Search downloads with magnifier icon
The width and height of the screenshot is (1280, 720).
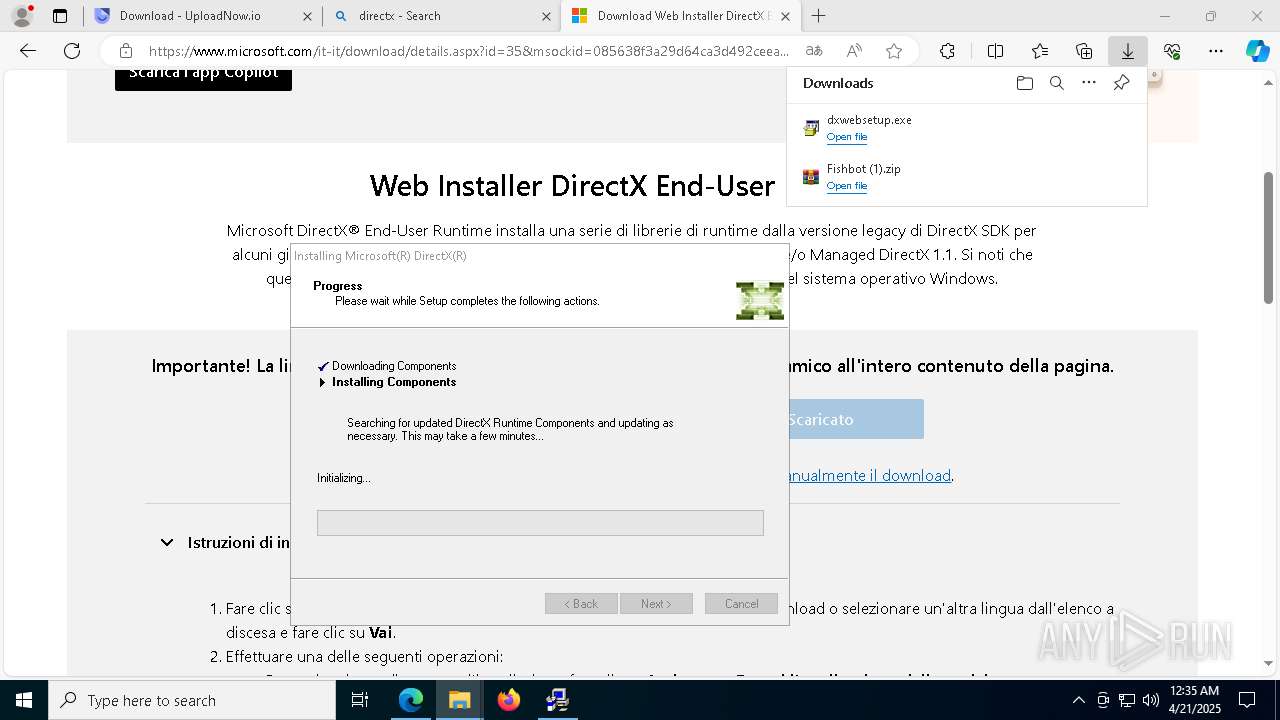[1056, 83]
